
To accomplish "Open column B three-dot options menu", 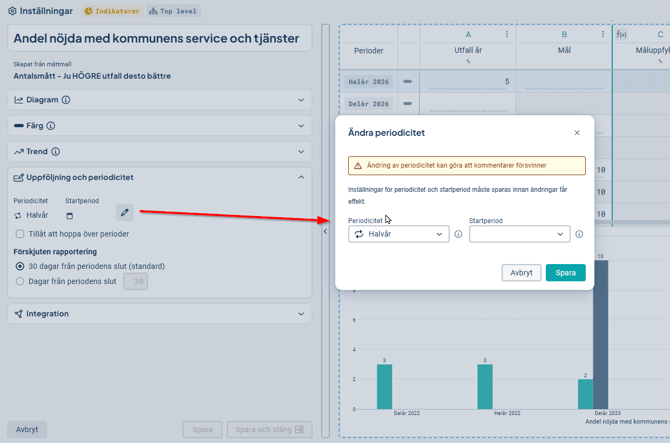I will 603,34.
